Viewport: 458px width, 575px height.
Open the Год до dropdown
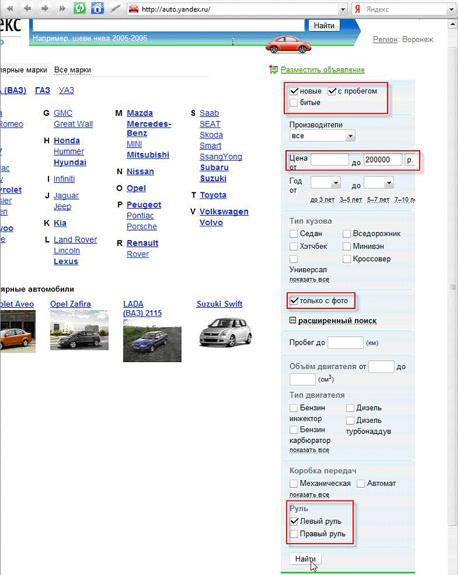tap(379, 182)
